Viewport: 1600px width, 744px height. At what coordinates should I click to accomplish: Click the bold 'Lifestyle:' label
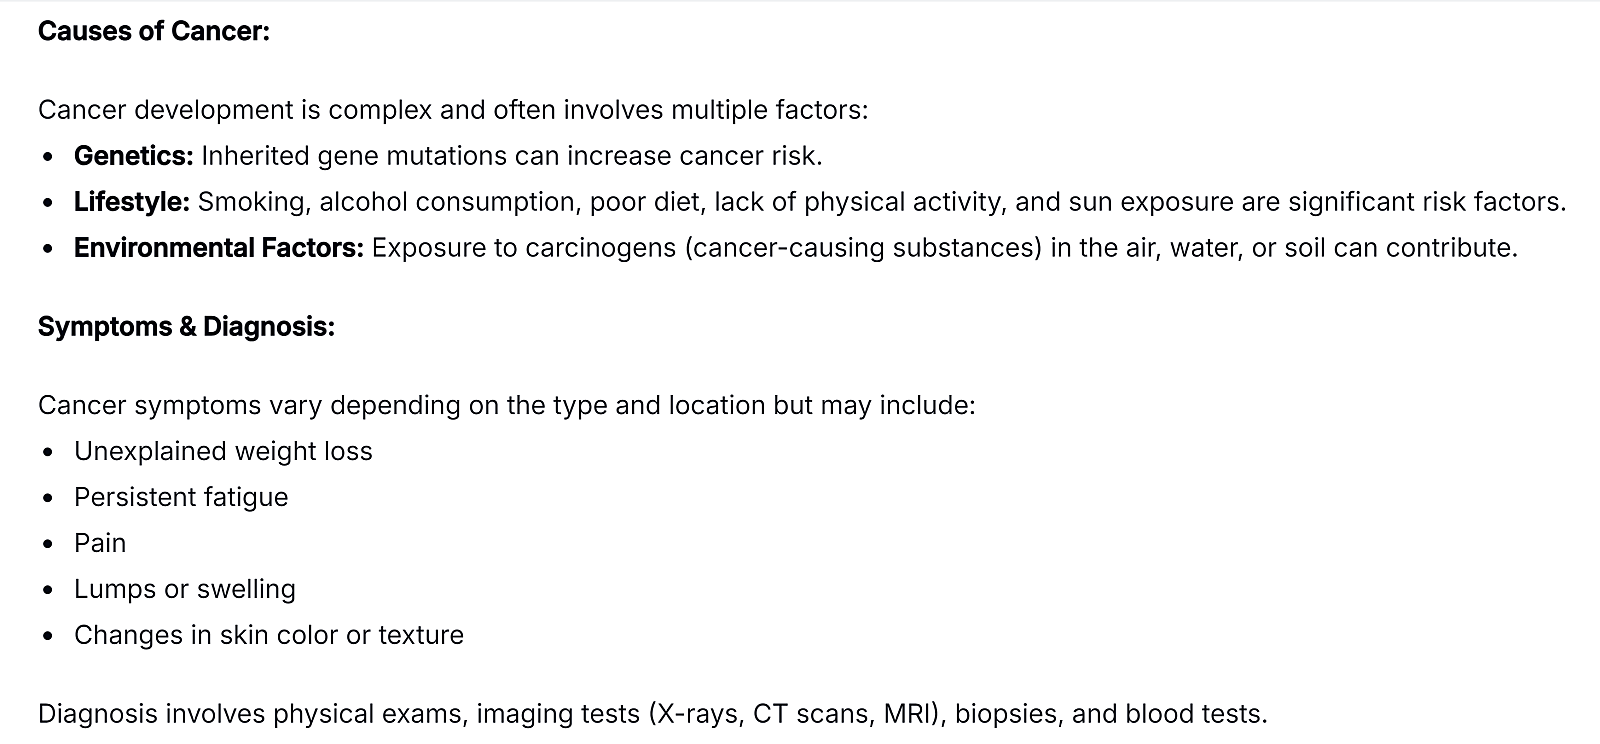132,202
